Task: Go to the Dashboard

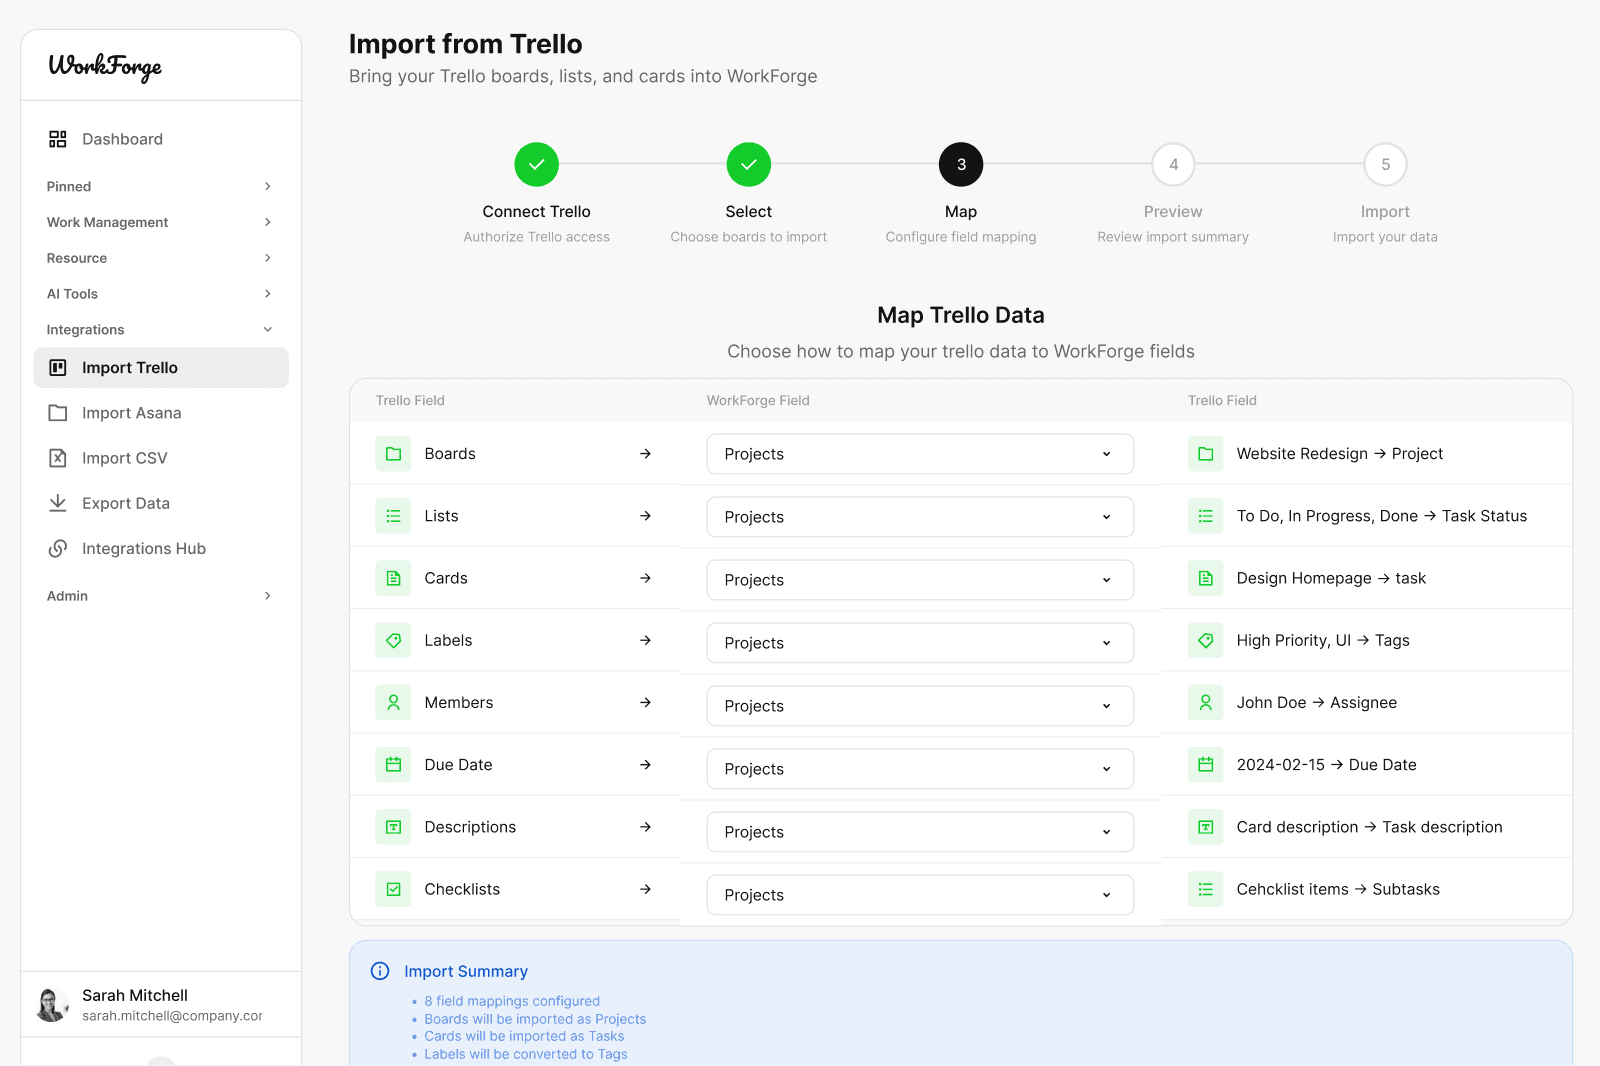Action: [122, 138]
